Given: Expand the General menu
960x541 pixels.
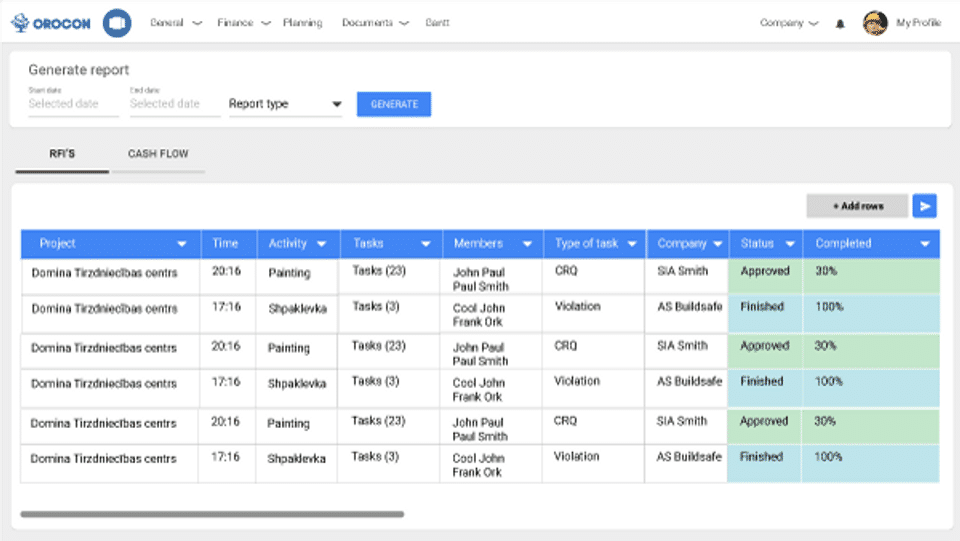Looking at the screenshot, I should tap(175, 23).
